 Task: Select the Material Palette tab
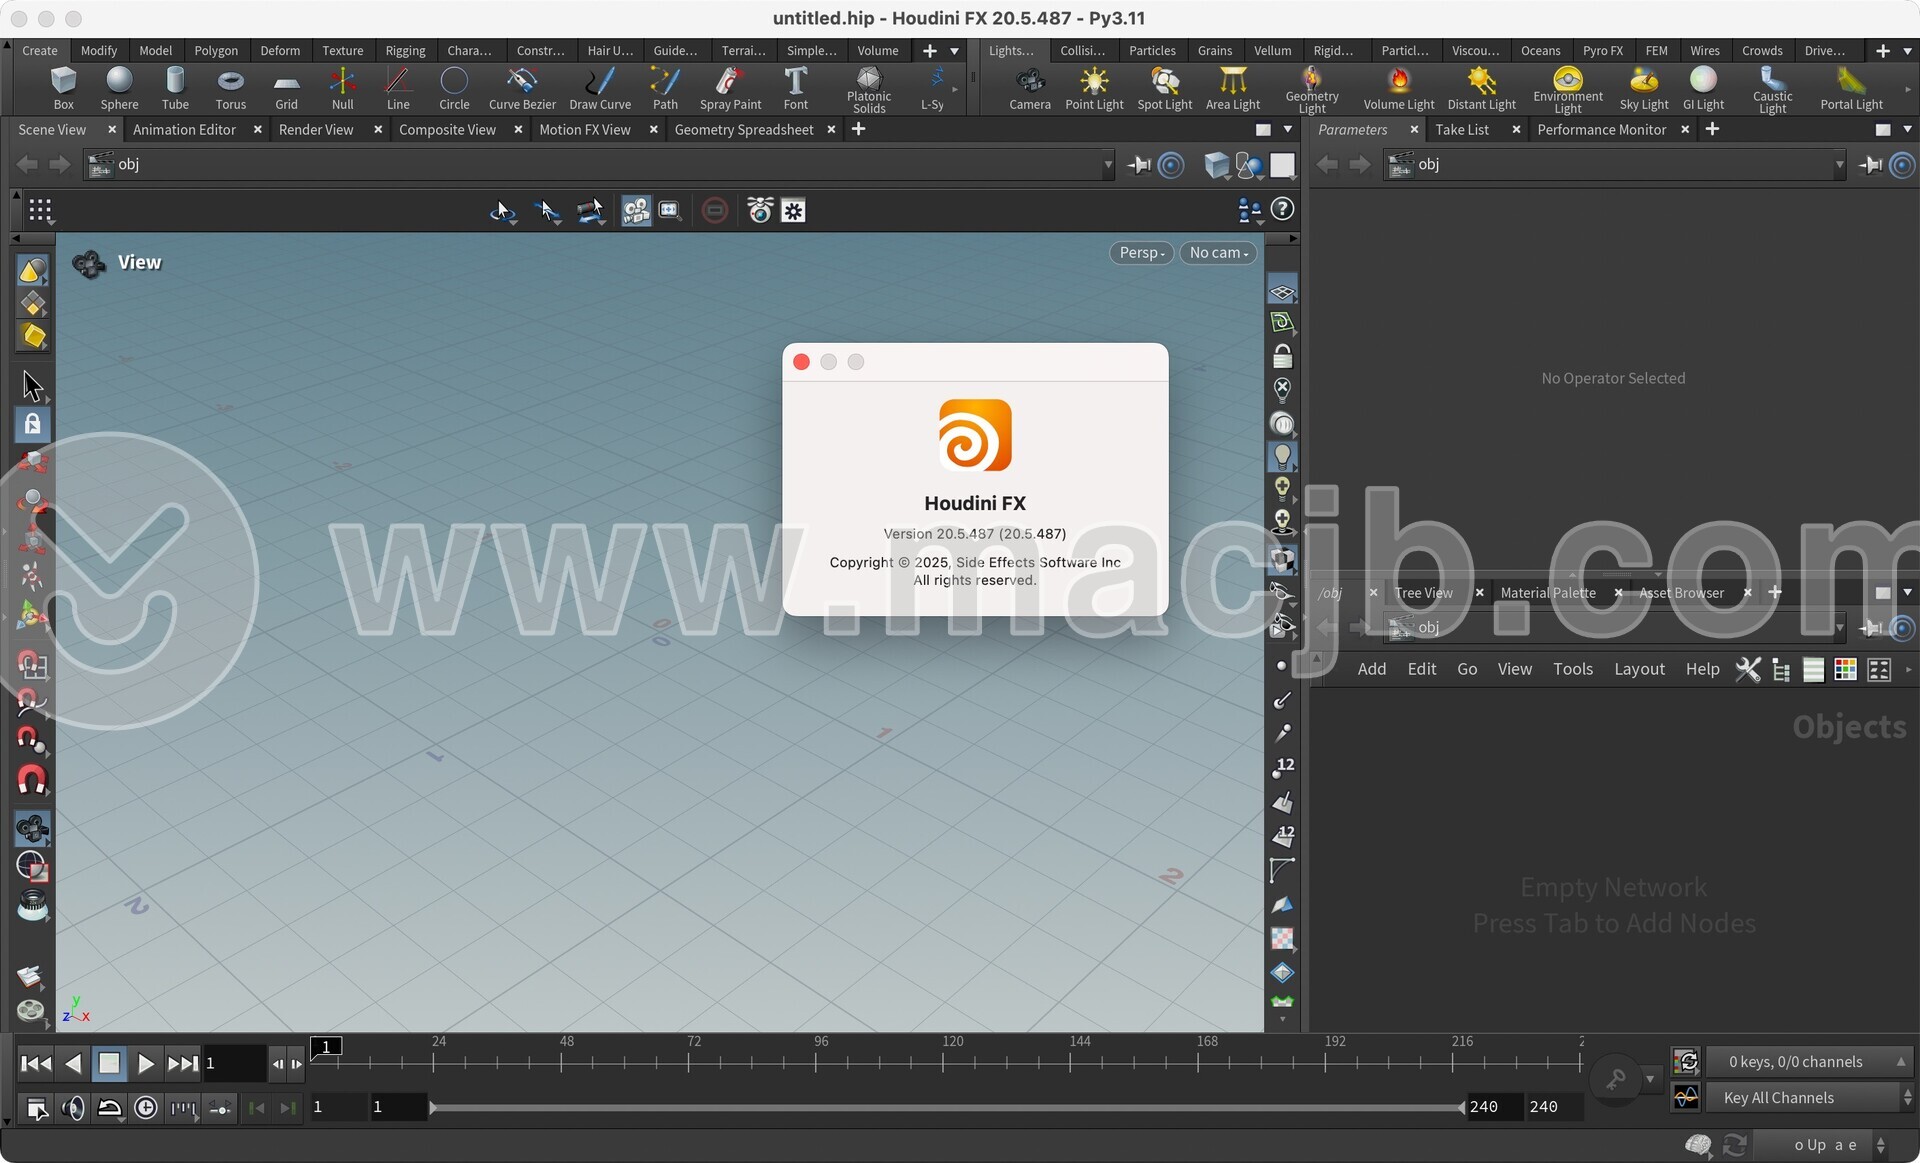(1548, 593)
